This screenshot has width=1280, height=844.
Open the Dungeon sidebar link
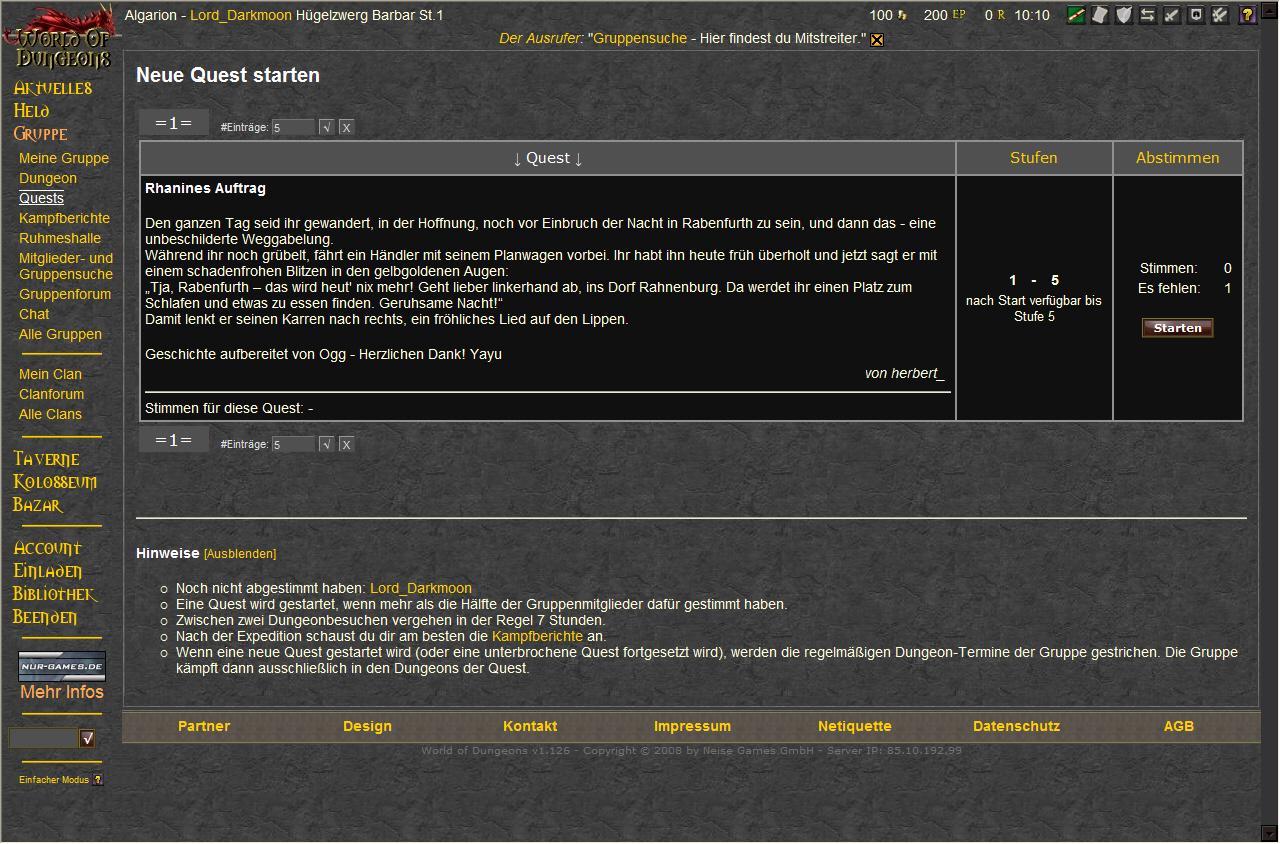point(48,178)
